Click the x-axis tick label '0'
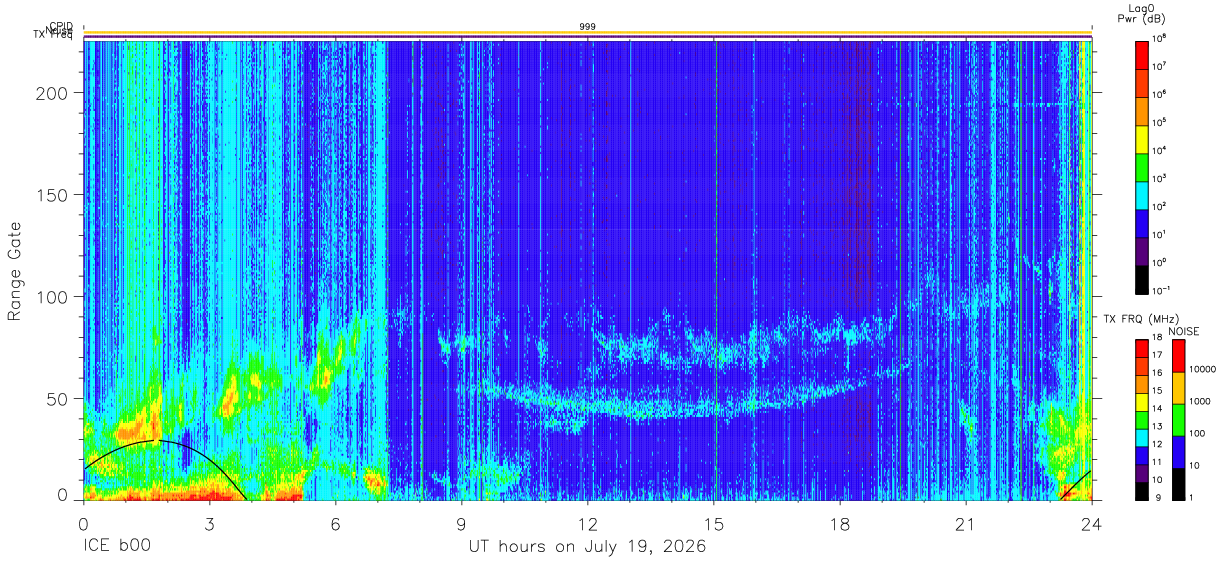The image size is (1228, 567). click(x=84, y=524)
